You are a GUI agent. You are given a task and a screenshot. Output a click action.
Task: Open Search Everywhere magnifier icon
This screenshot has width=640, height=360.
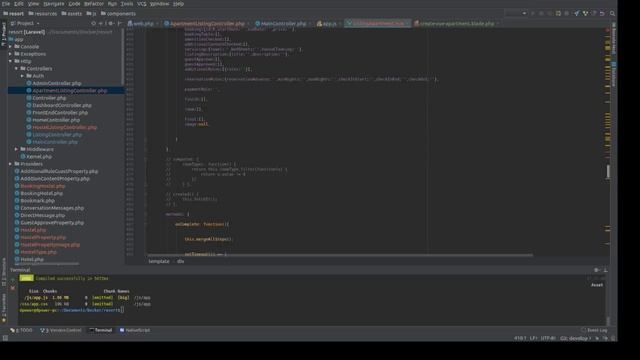(x=612, y=13)
